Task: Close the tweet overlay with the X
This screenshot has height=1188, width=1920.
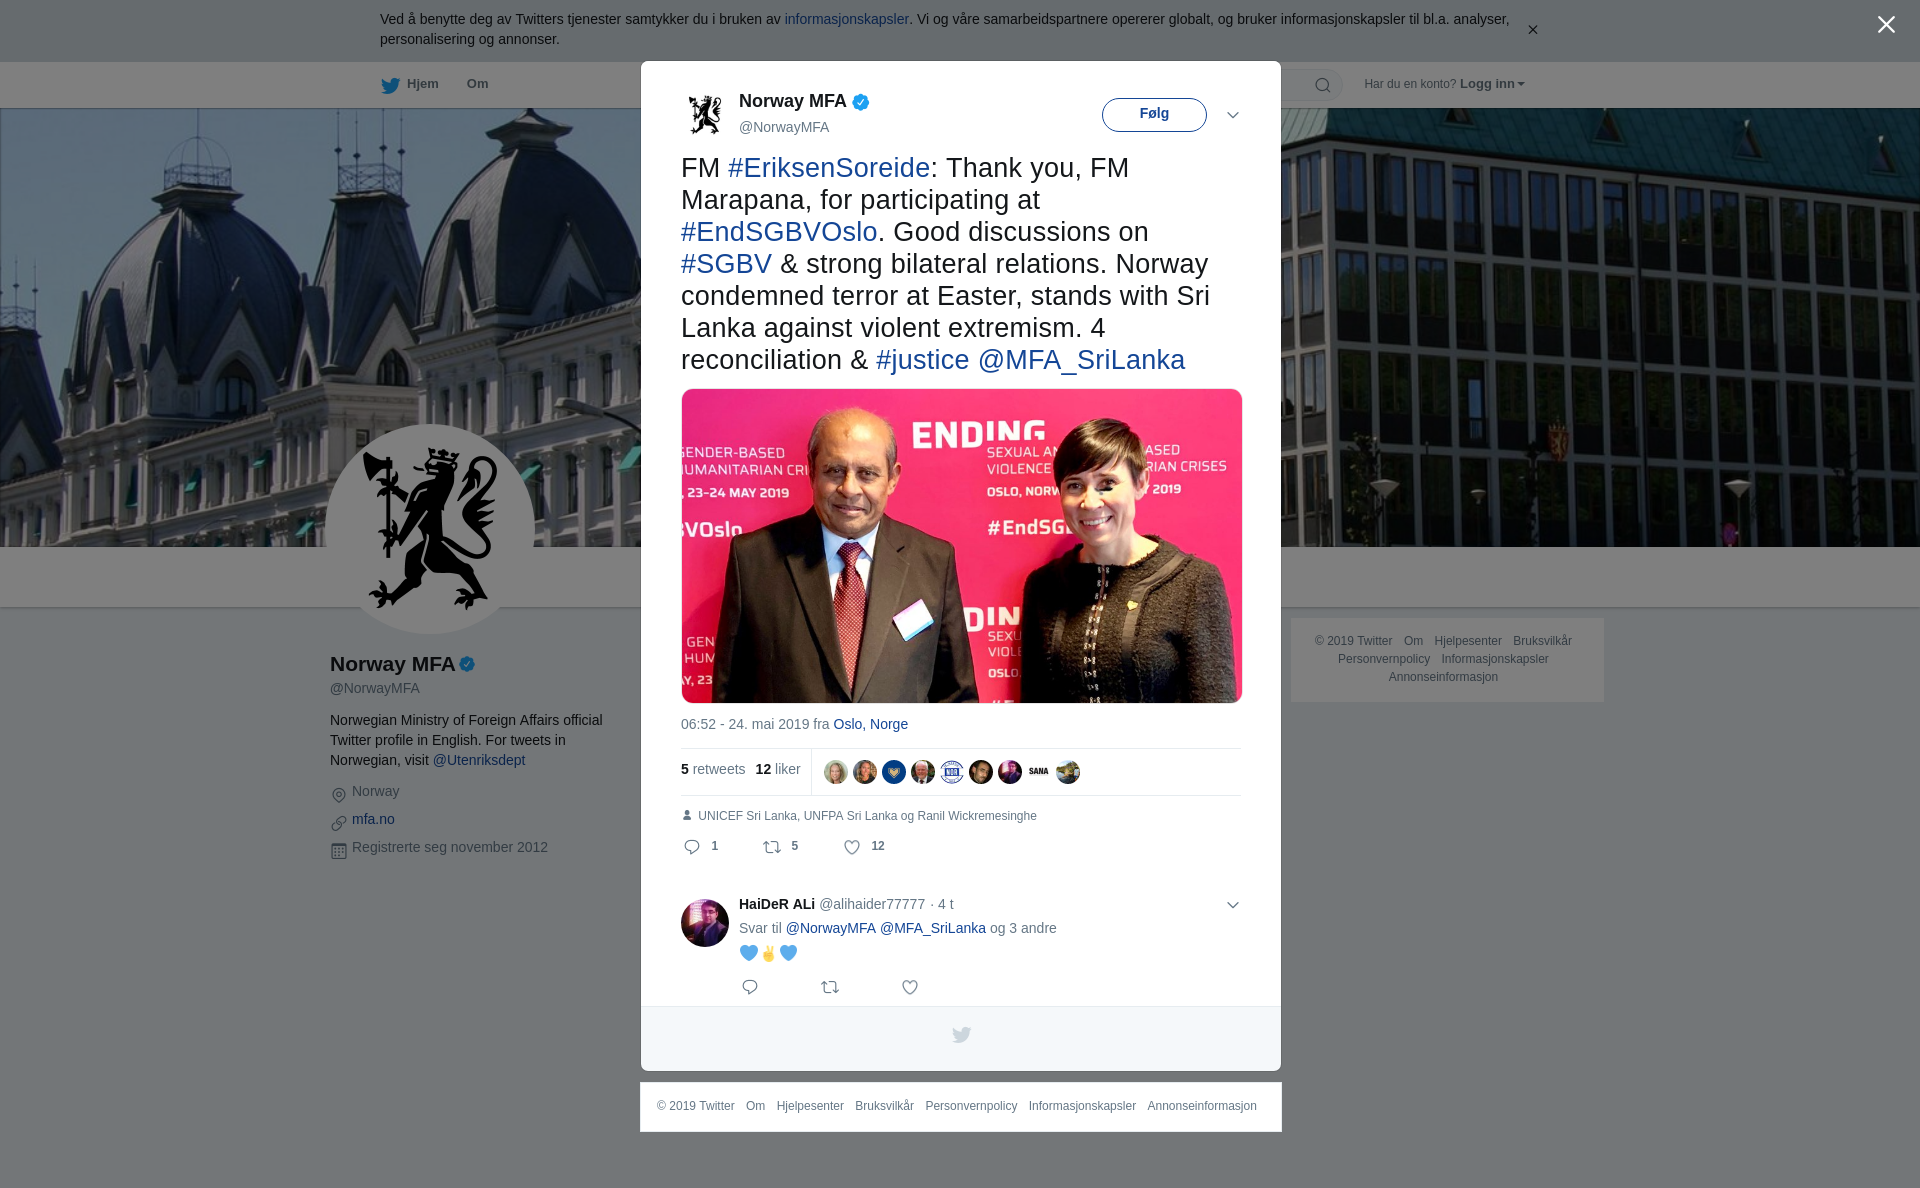Action: (1886, 25)
